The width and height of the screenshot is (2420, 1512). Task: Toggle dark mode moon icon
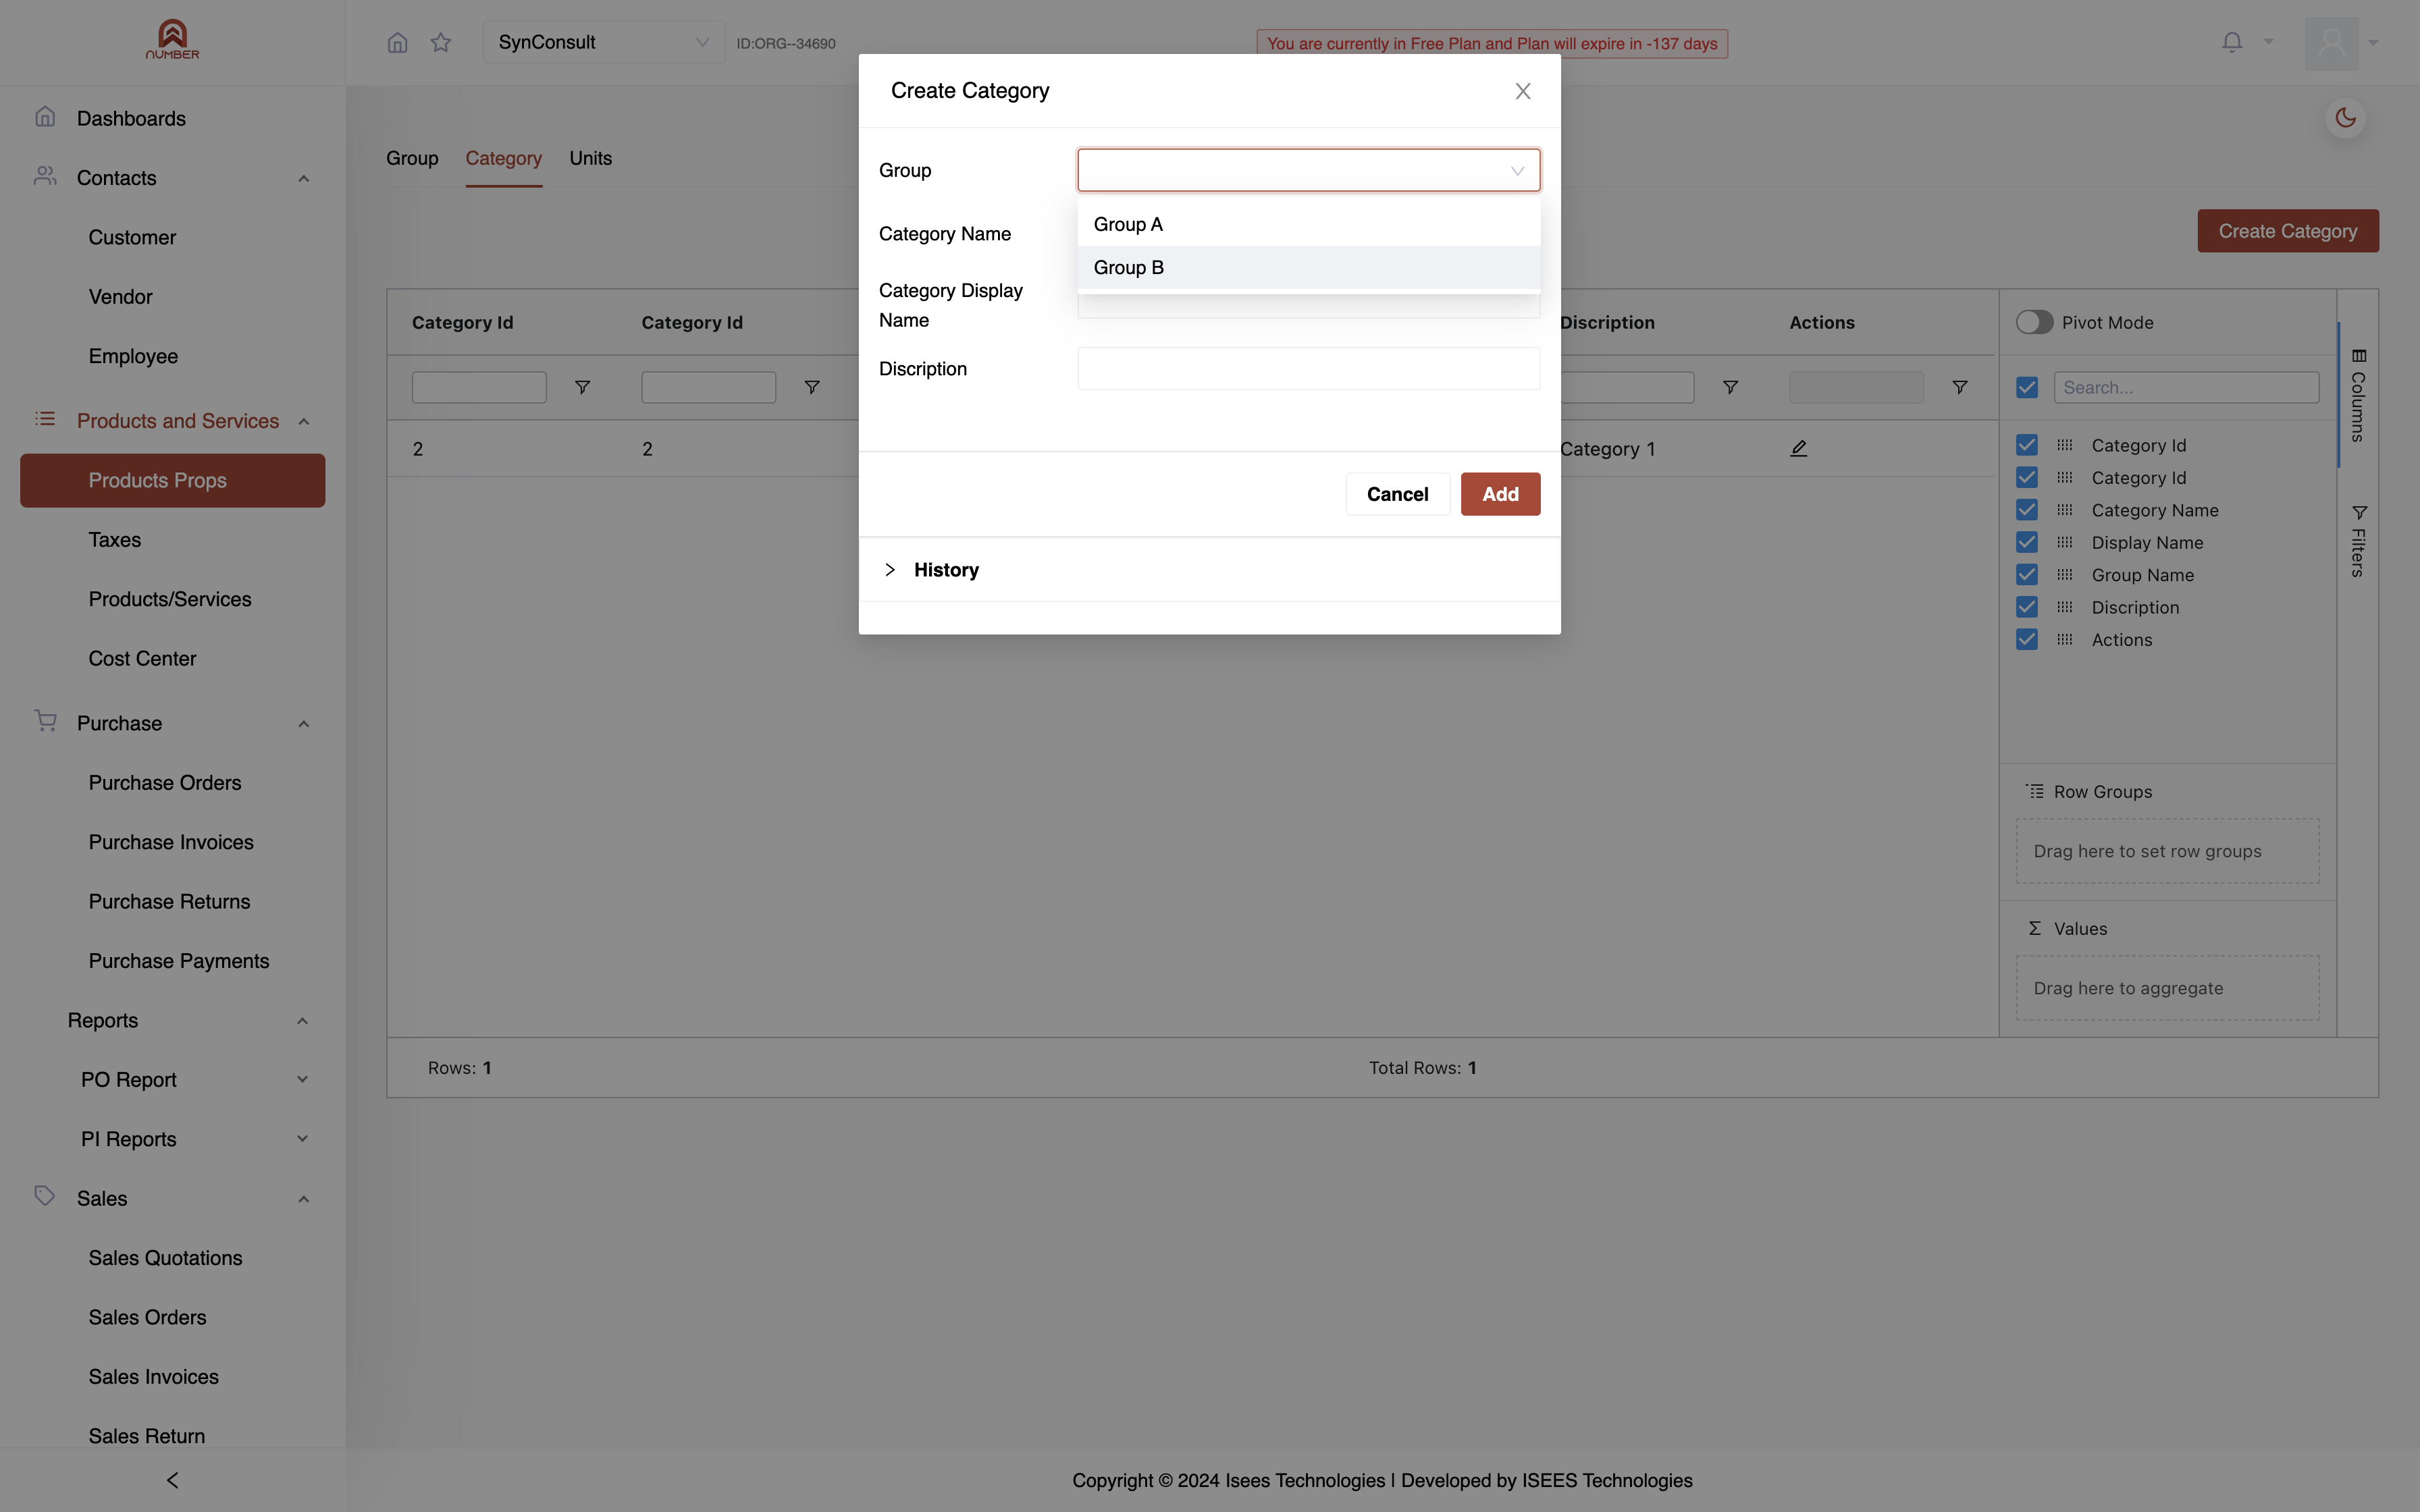pyautogui.click(x=2345, y=118)
